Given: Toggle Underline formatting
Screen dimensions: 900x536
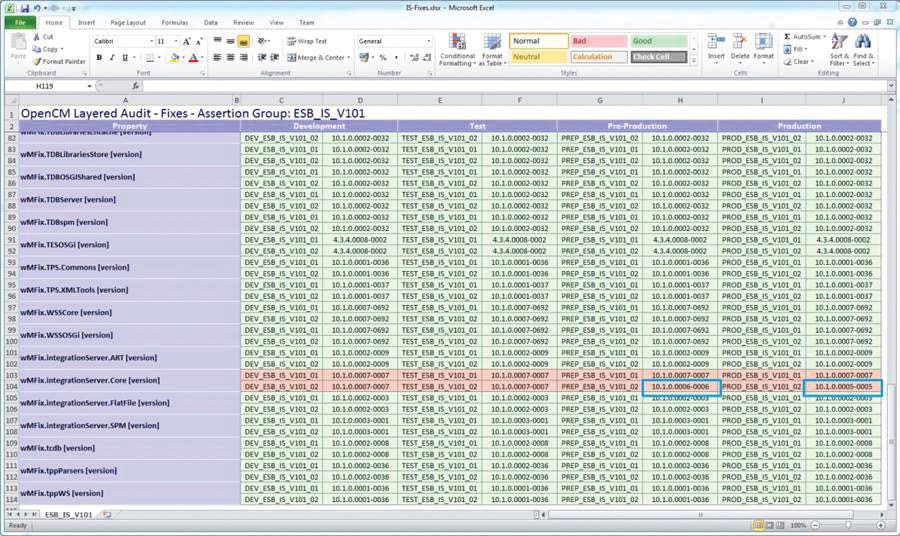Looking at the screenshot, I should [125, 58].
